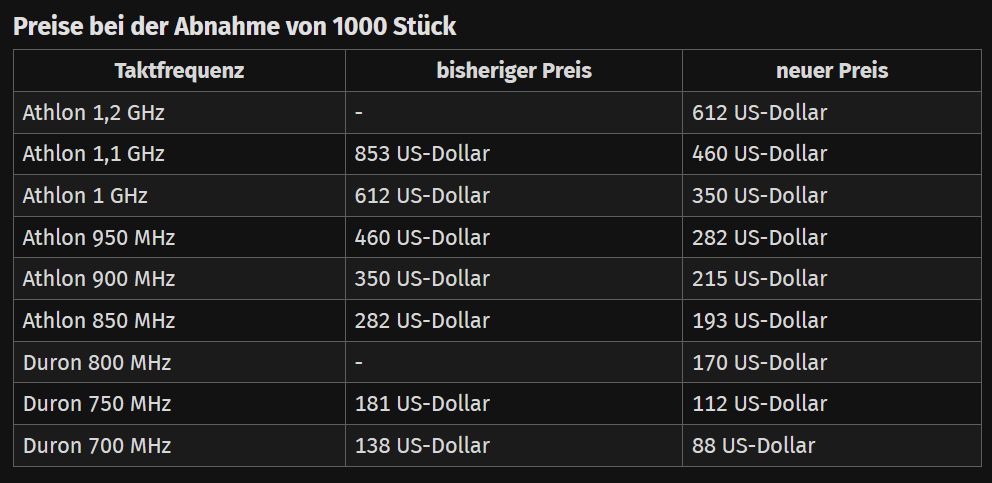Click the Taktfrequenz column header
The height and width of the screenshot is (483, 992).
point(180,71)
